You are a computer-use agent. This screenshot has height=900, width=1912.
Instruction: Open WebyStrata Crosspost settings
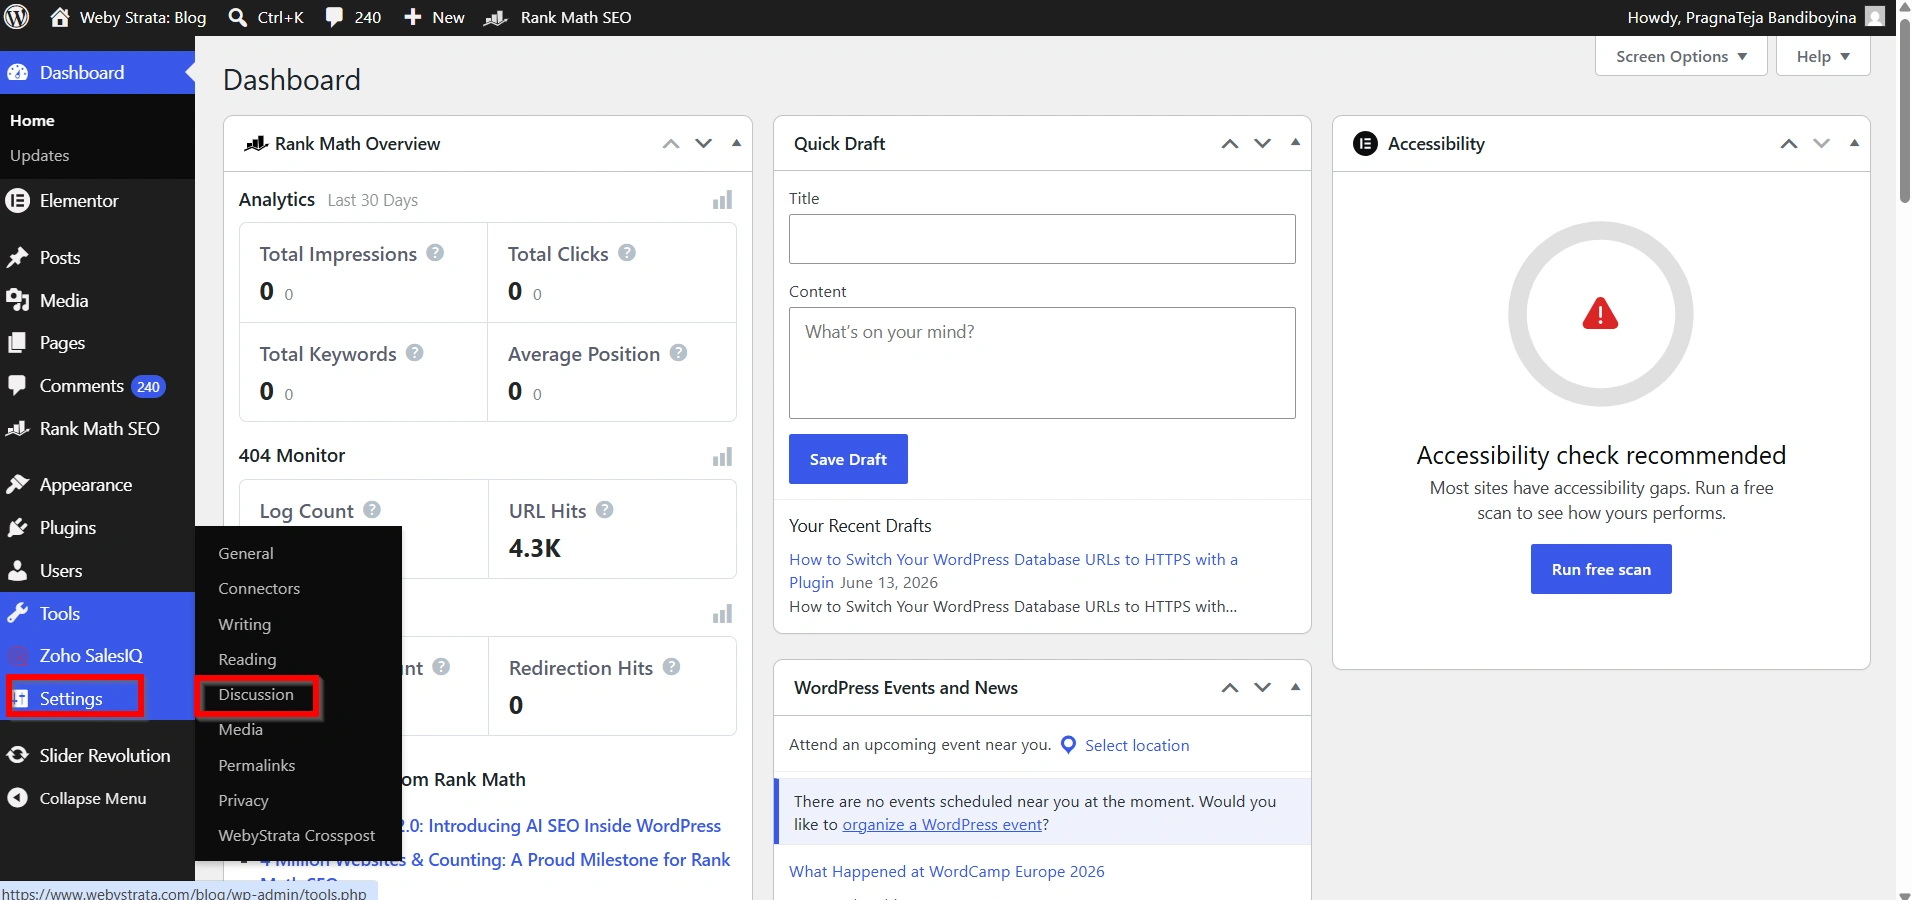[x=297, y=835]
